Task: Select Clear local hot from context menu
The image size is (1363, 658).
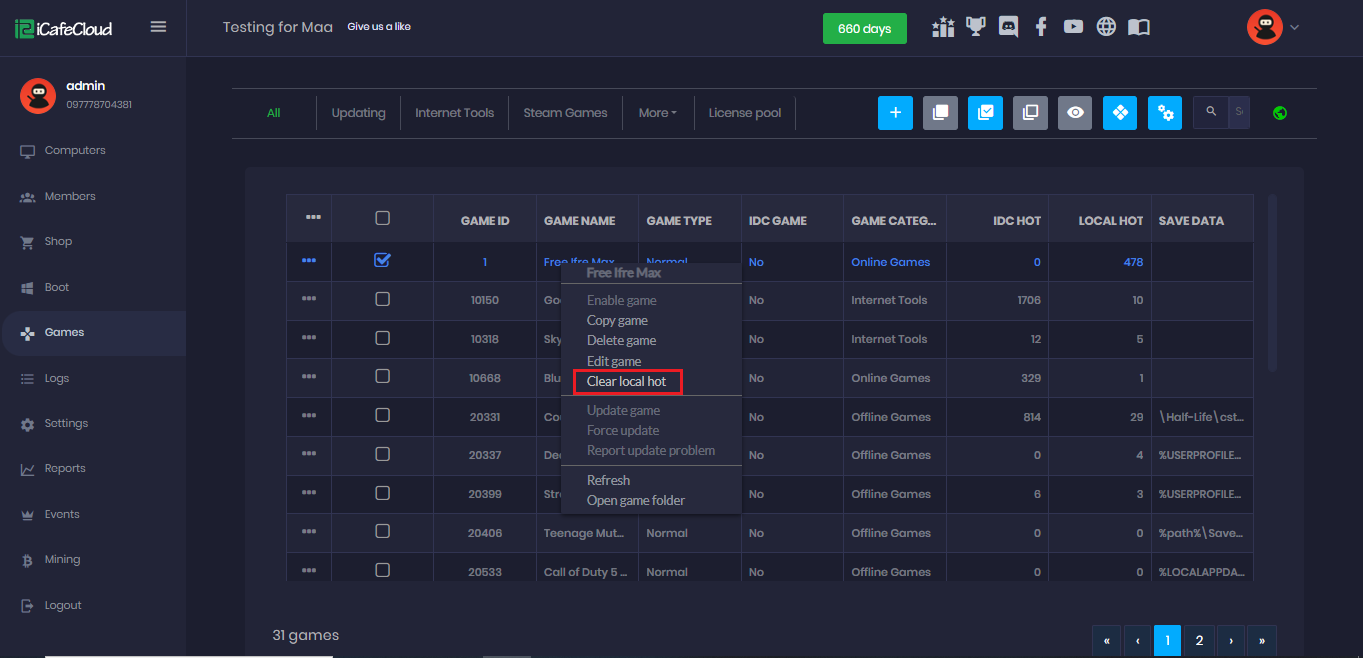Action: [626, 381]
